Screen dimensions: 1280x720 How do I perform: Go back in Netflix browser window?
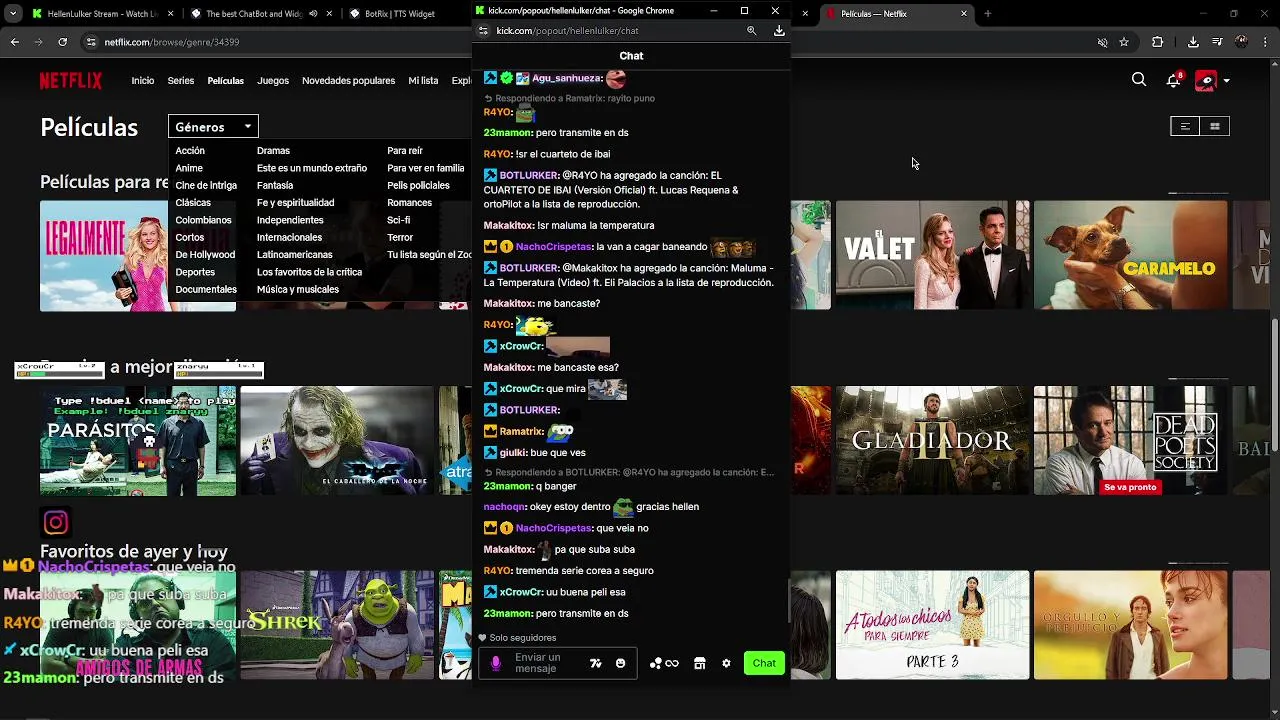click(x=15, y=42)
